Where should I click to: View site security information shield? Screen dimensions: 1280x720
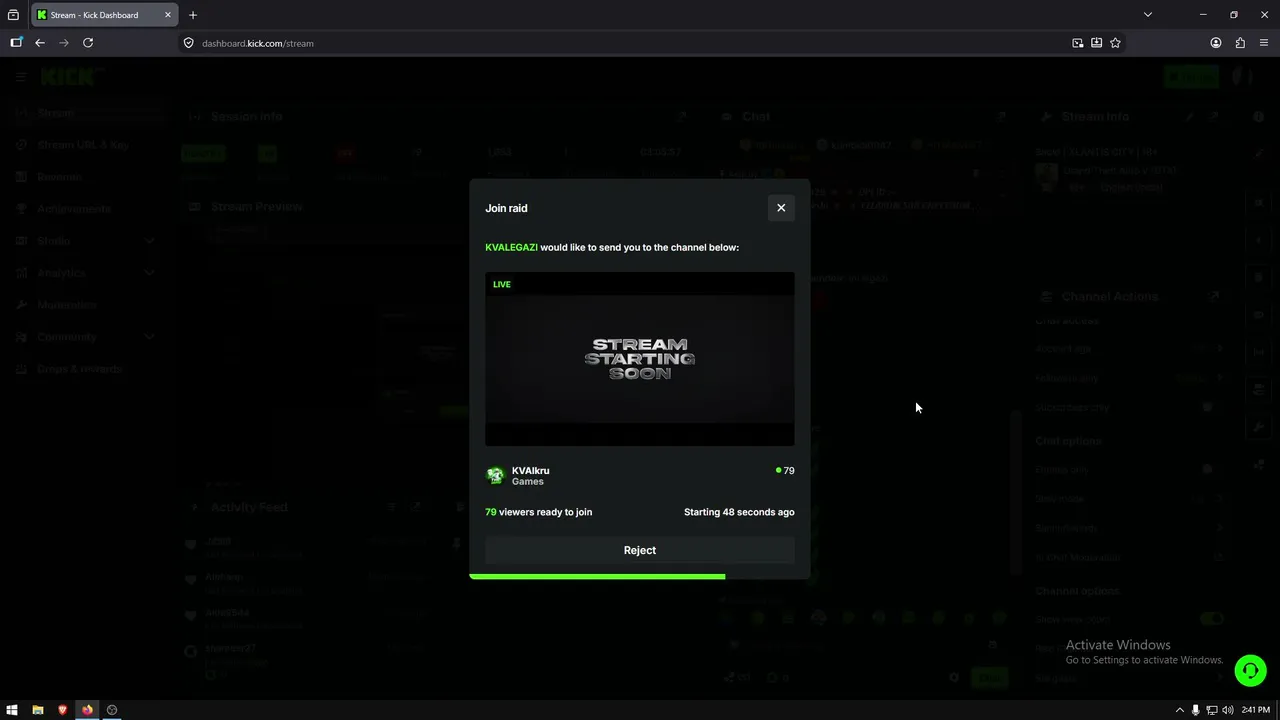point(188,43)
